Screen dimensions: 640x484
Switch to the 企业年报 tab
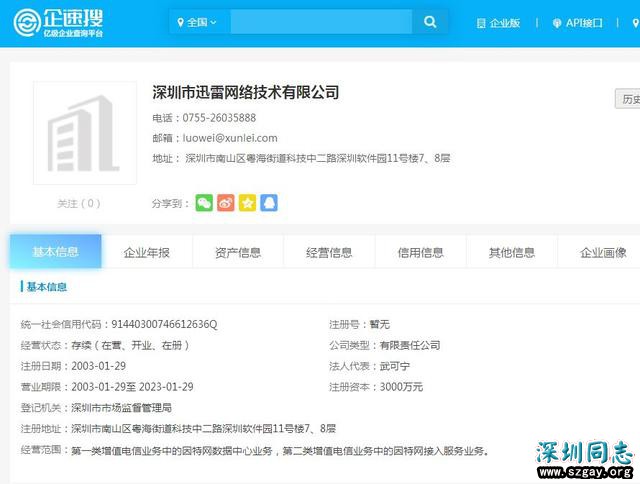[x=147, y=253]
